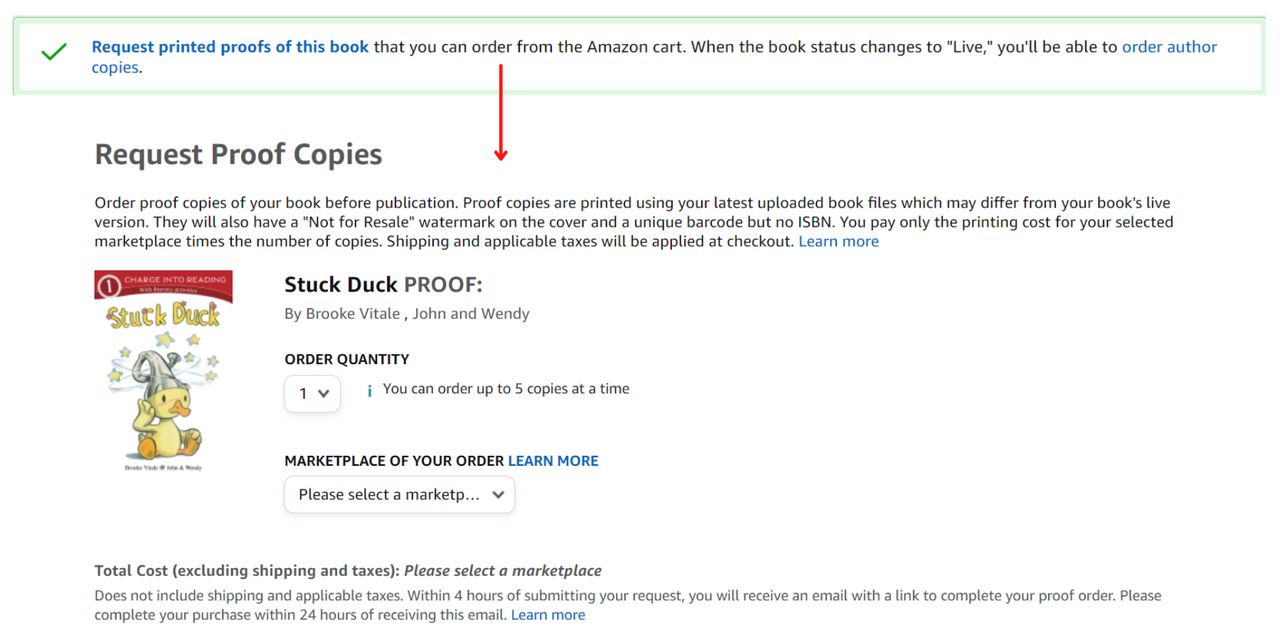Click the chevron on the quantity selector
The width and height of the screenshot is (1280, 640).
point(324,394)
